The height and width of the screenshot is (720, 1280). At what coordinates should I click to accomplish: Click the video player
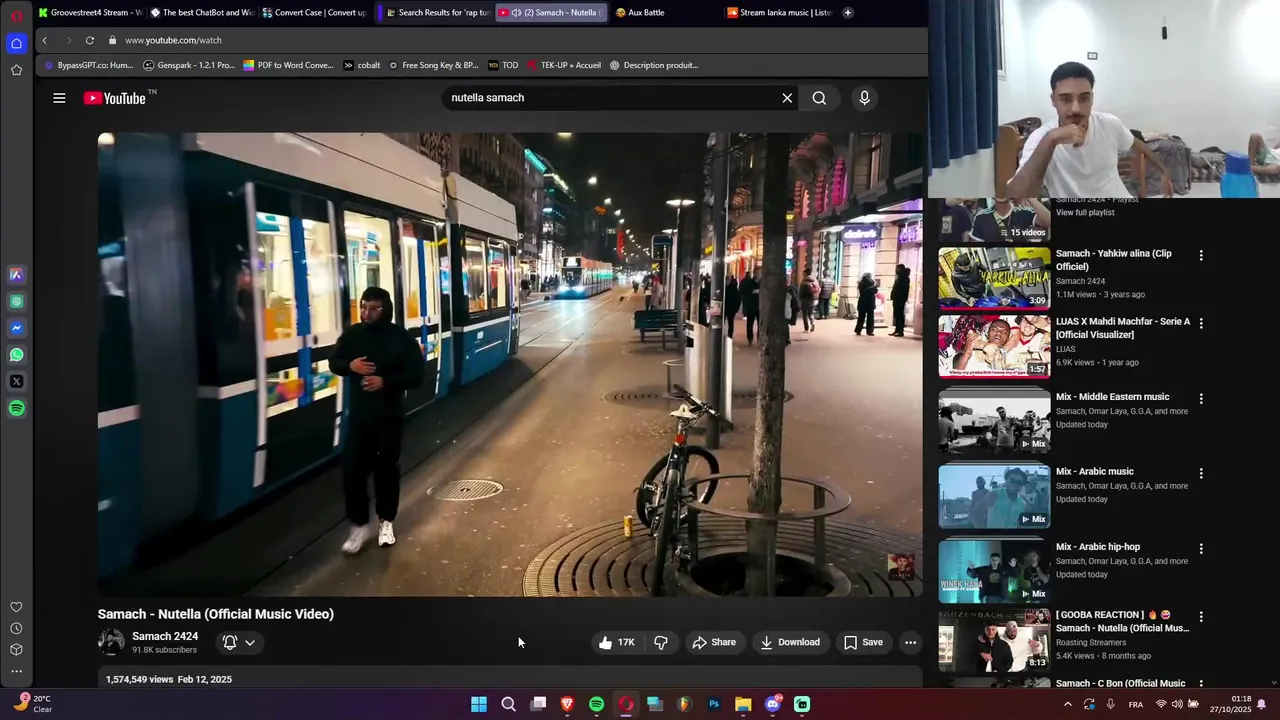510,365
